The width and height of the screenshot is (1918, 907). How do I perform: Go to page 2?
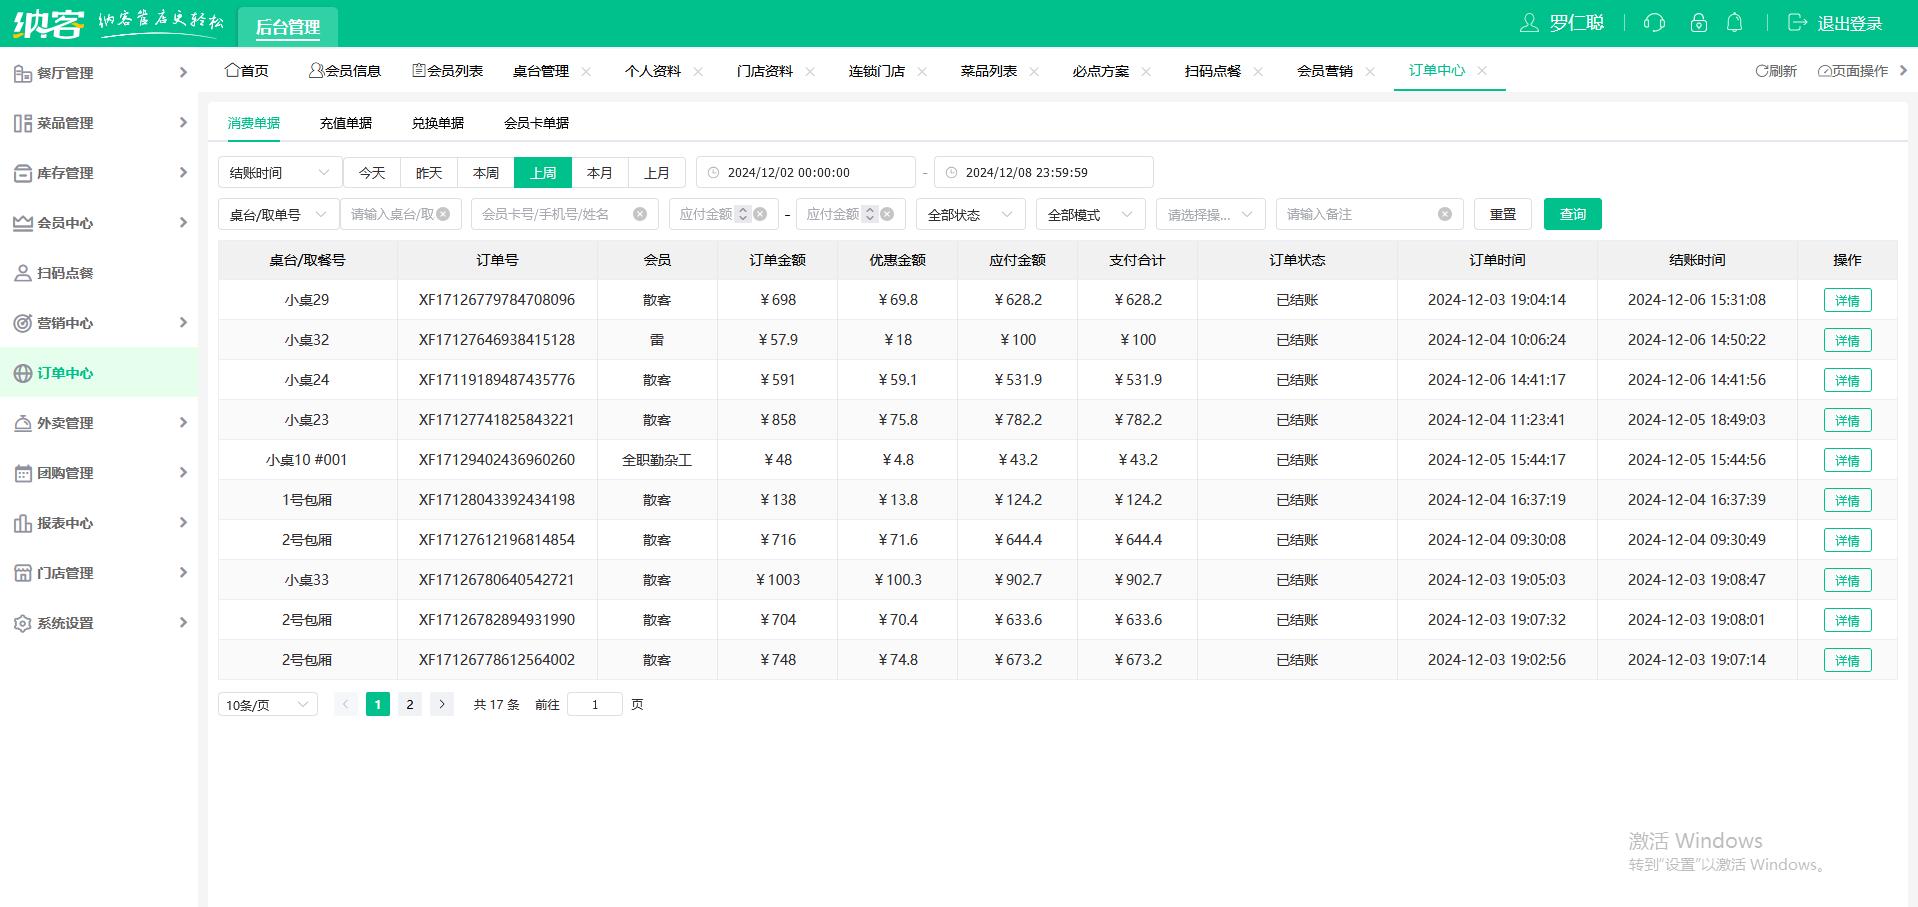[x=410, y=704]
